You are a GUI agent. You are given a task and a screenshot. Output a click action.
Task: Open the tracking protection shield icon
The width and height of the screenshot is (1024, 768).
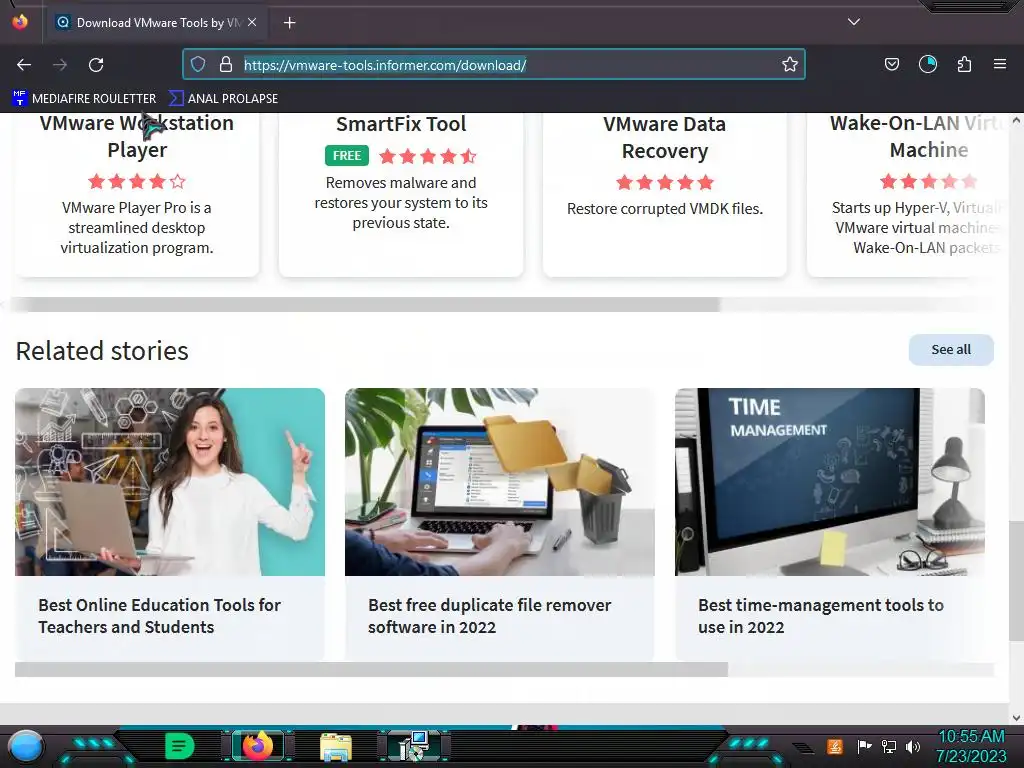(x=198, y=64)
